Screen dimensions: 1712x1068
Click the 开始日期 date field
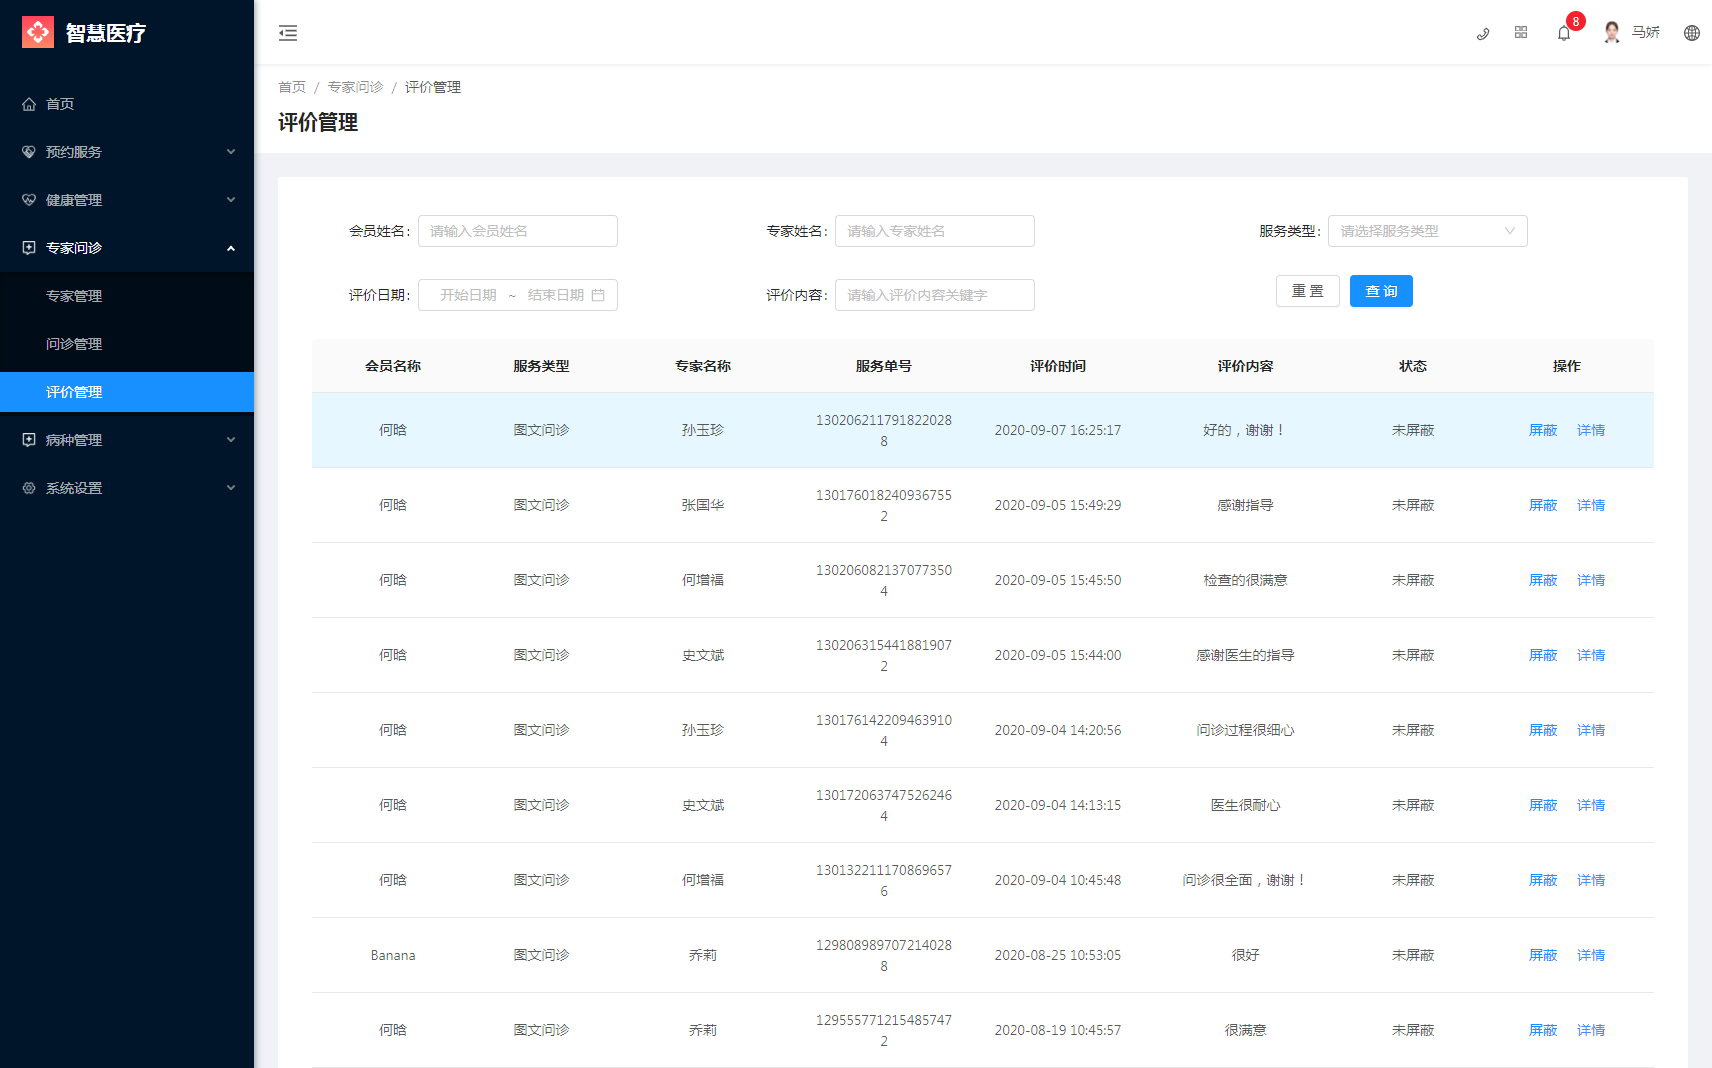pyautogui.click(x=468, y=295)
